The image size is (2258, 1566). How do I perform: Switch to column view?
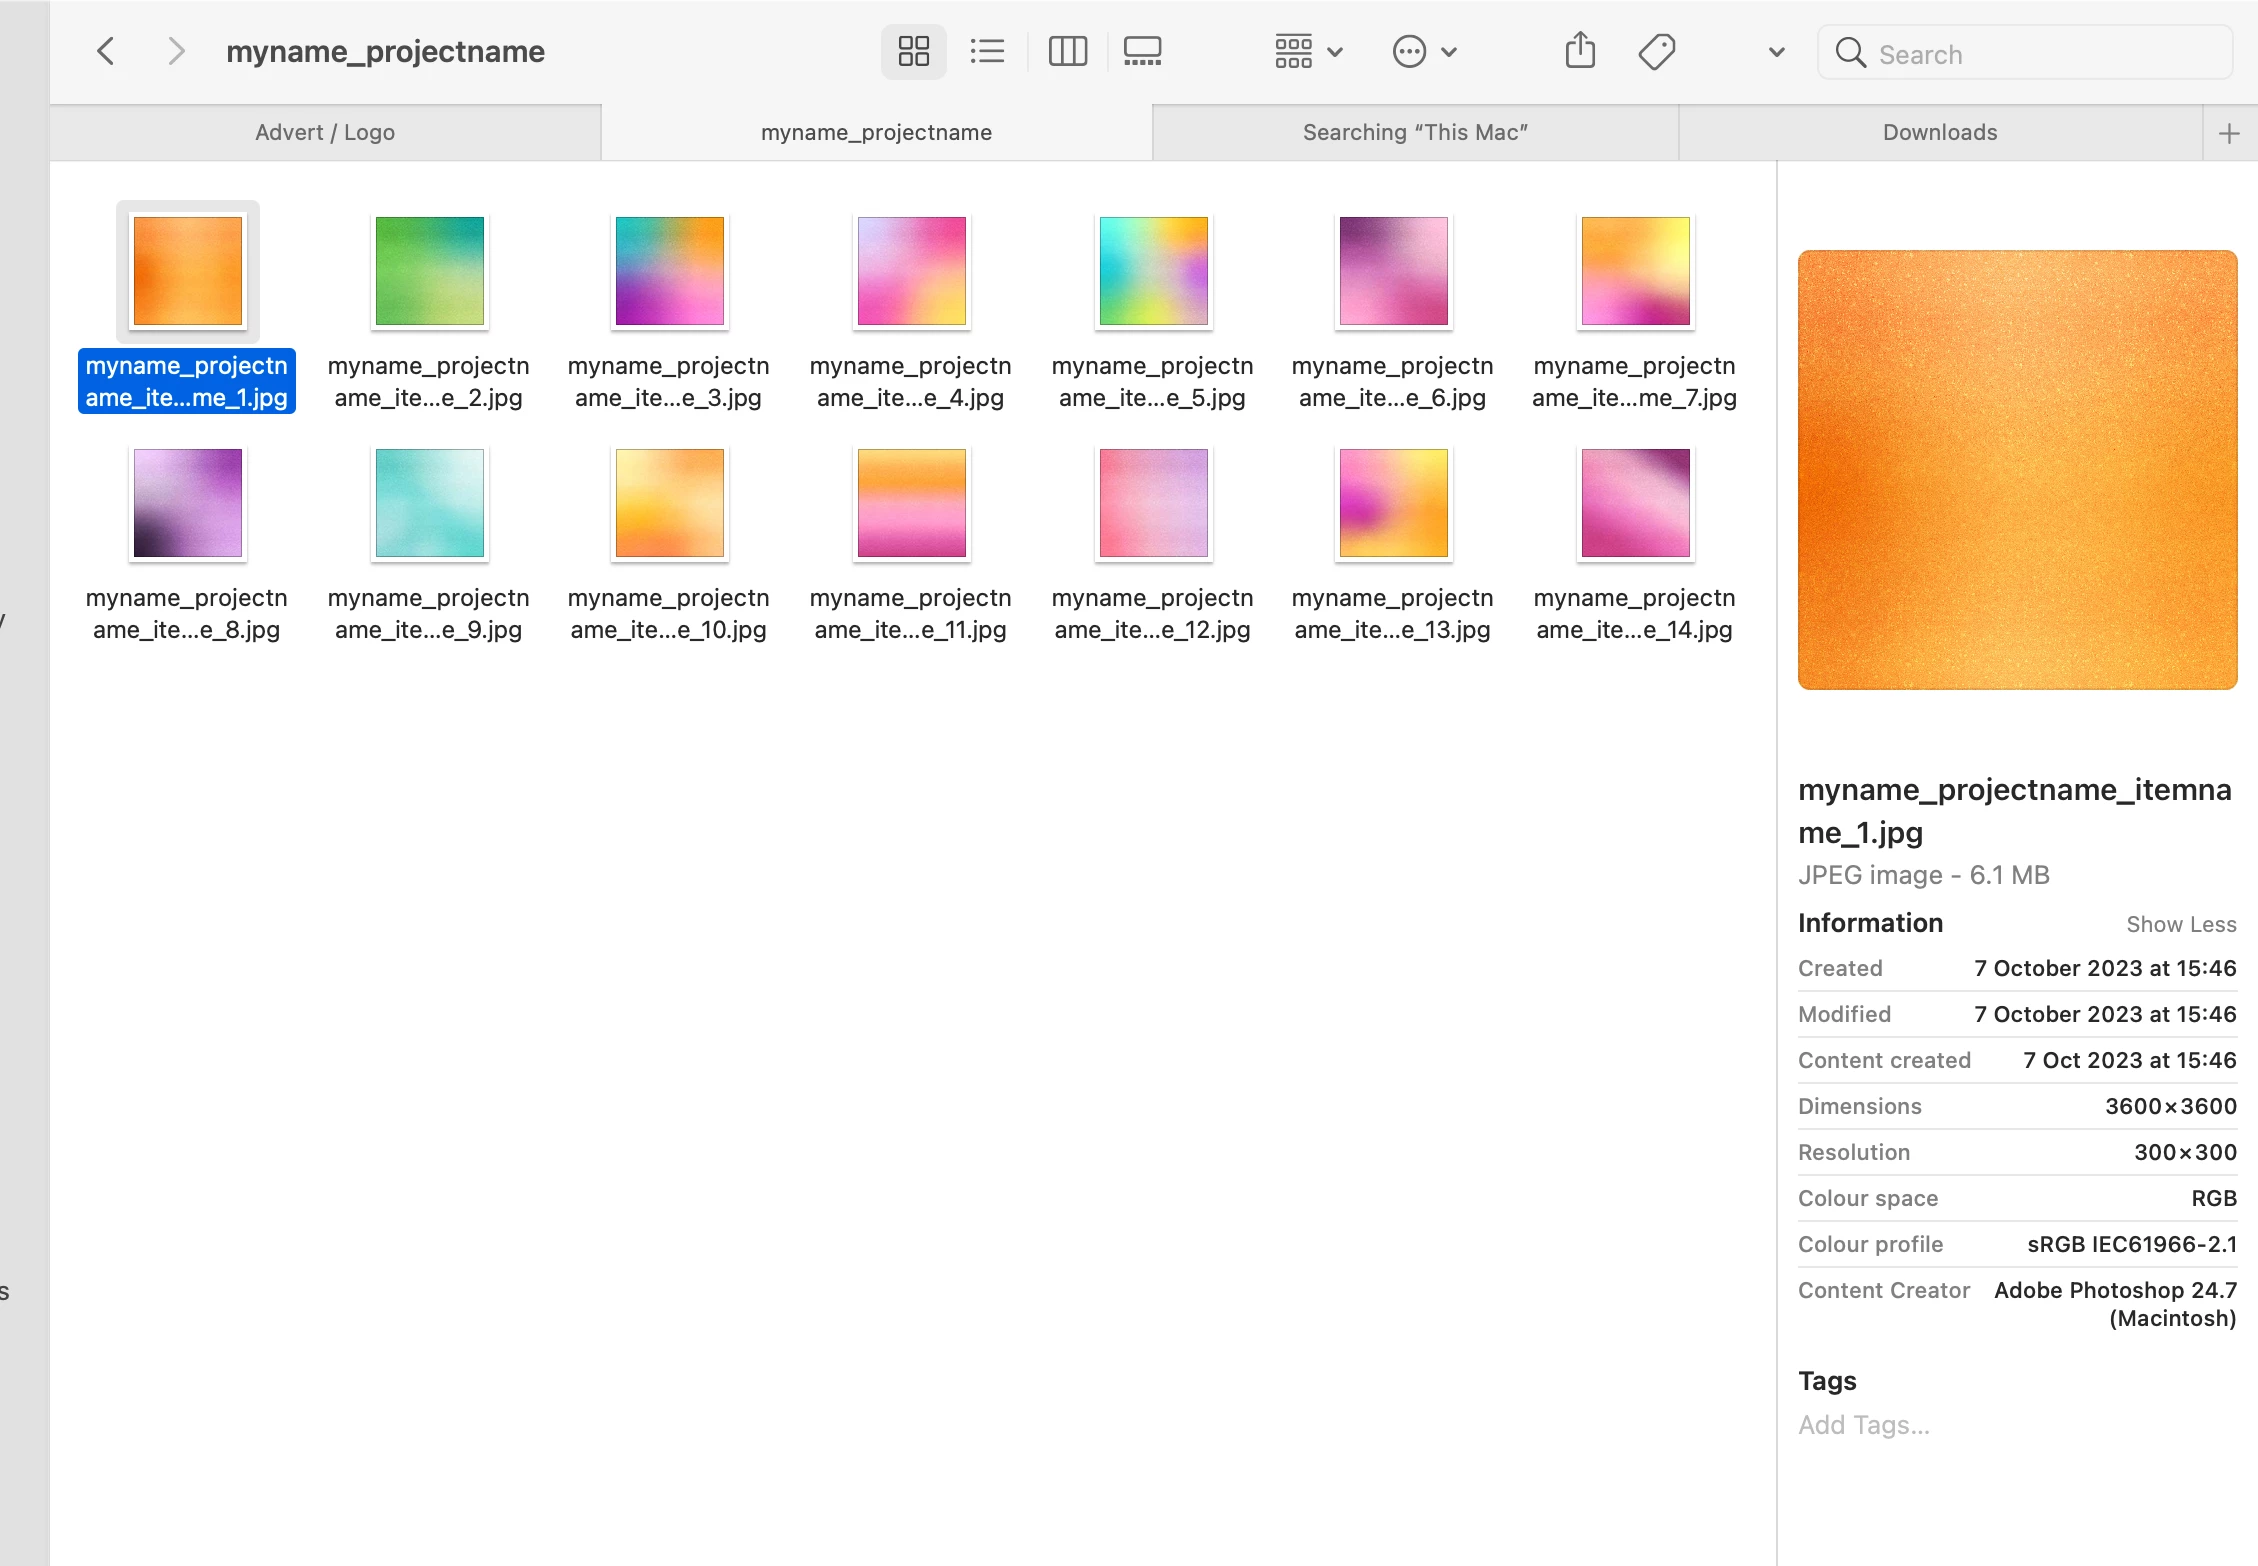coord(1067,51)
